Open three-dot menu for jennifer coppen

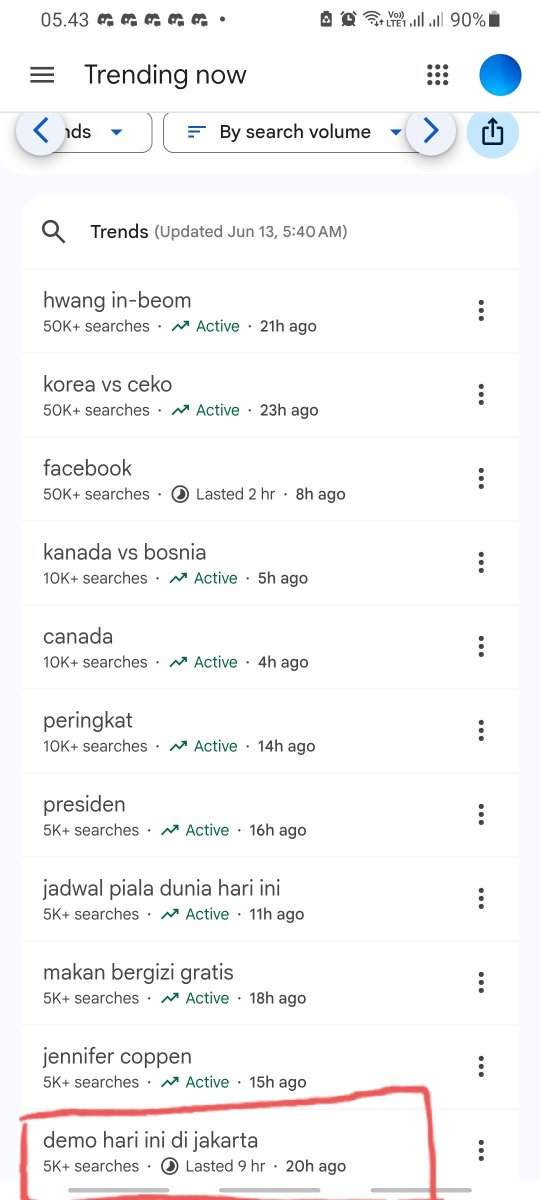481,1067
